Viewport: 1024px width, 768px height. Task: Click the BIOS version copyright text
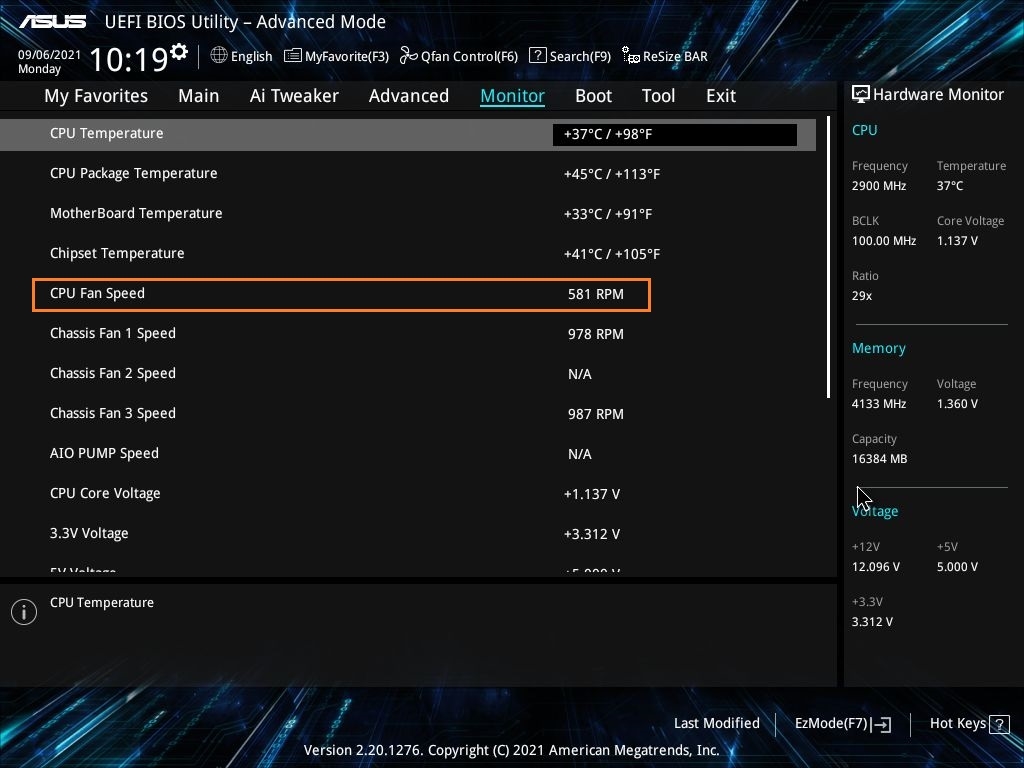point(511,750)
